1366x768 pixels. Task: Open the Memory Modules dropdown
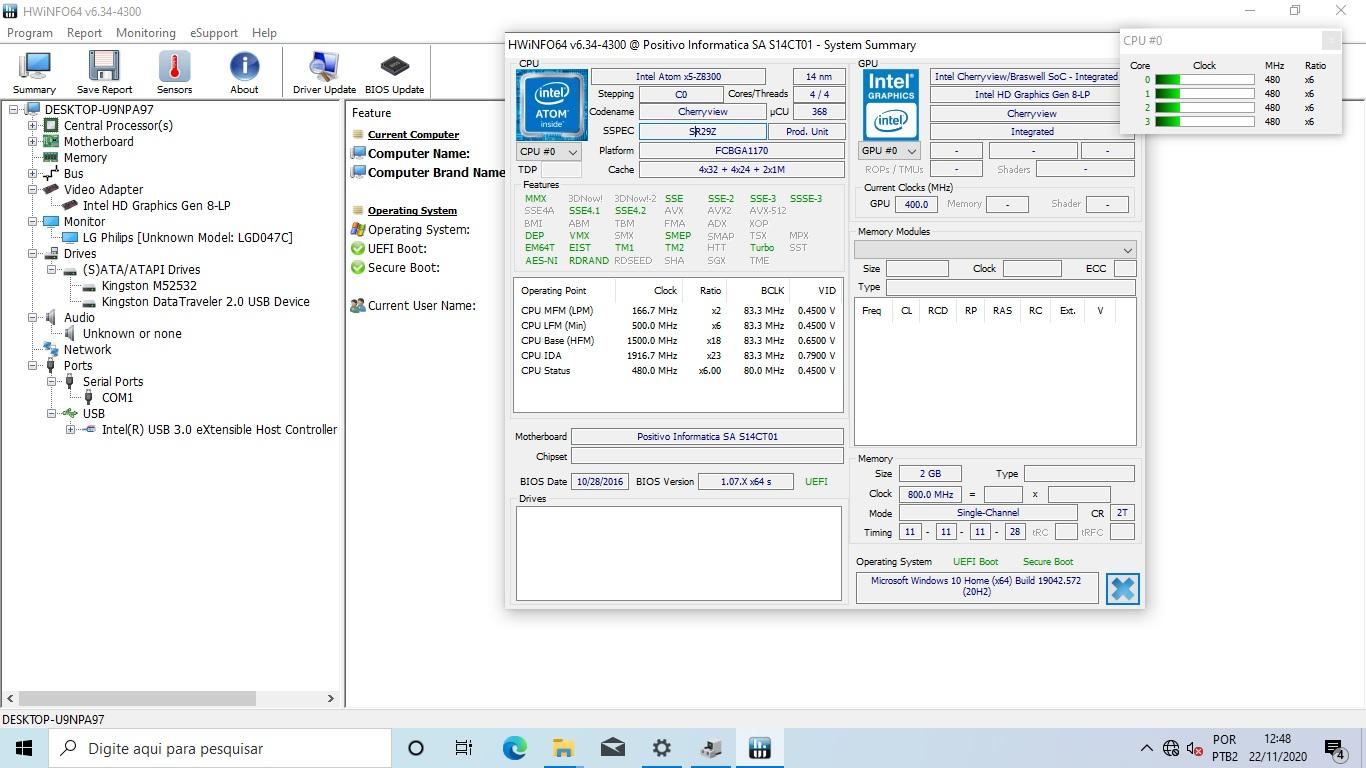[995, 250]
